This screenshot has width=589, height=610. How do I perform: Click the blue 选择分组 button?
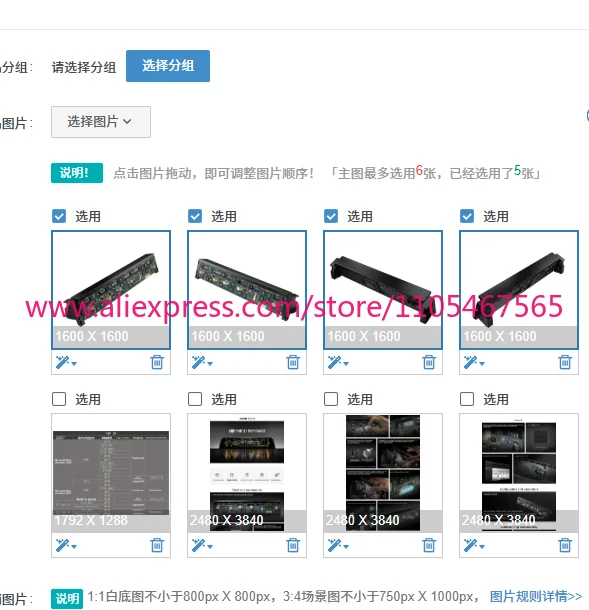(168, 66)
